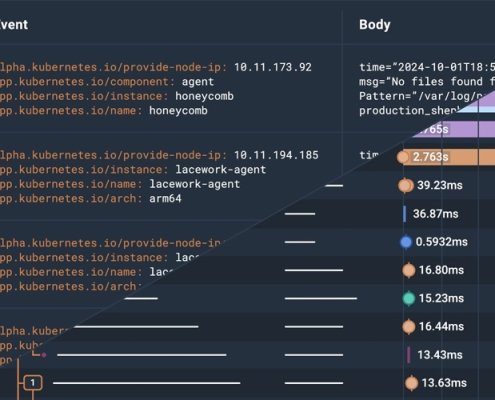
Task: Click the orange marker beside 16.80ms
Action: (409, 270)
